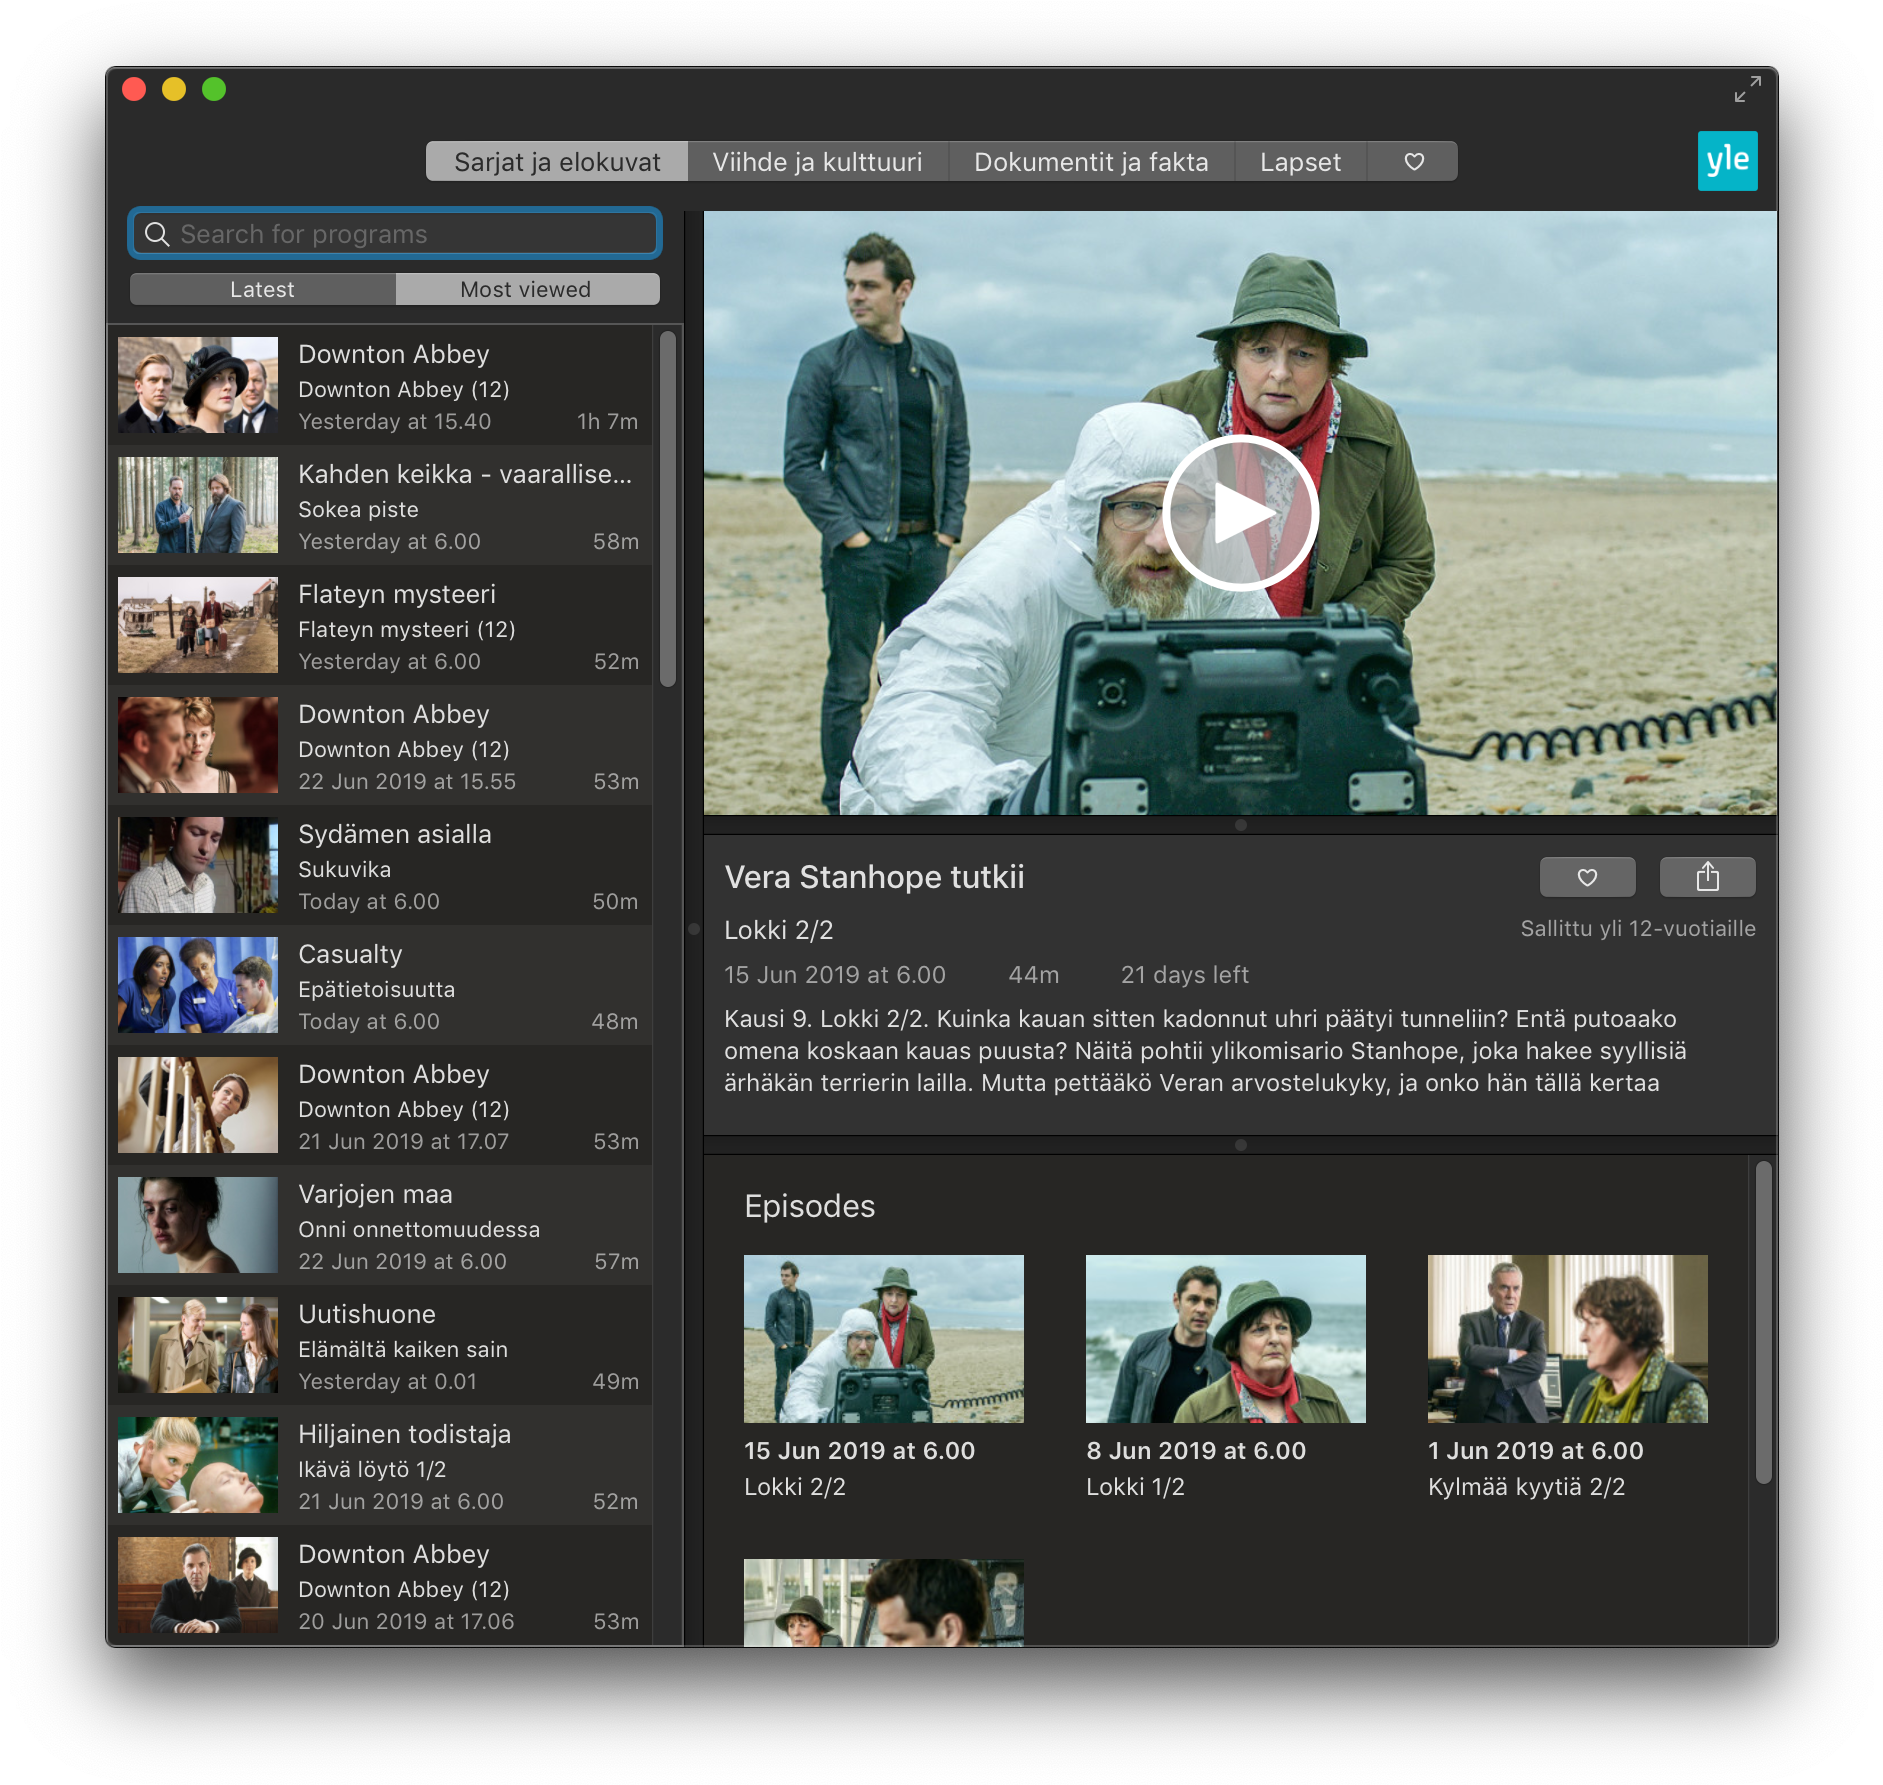The image size is (1883, 1785).
Task: Open the Viihde ja kulttuuri tab
Action: (817, 162)
